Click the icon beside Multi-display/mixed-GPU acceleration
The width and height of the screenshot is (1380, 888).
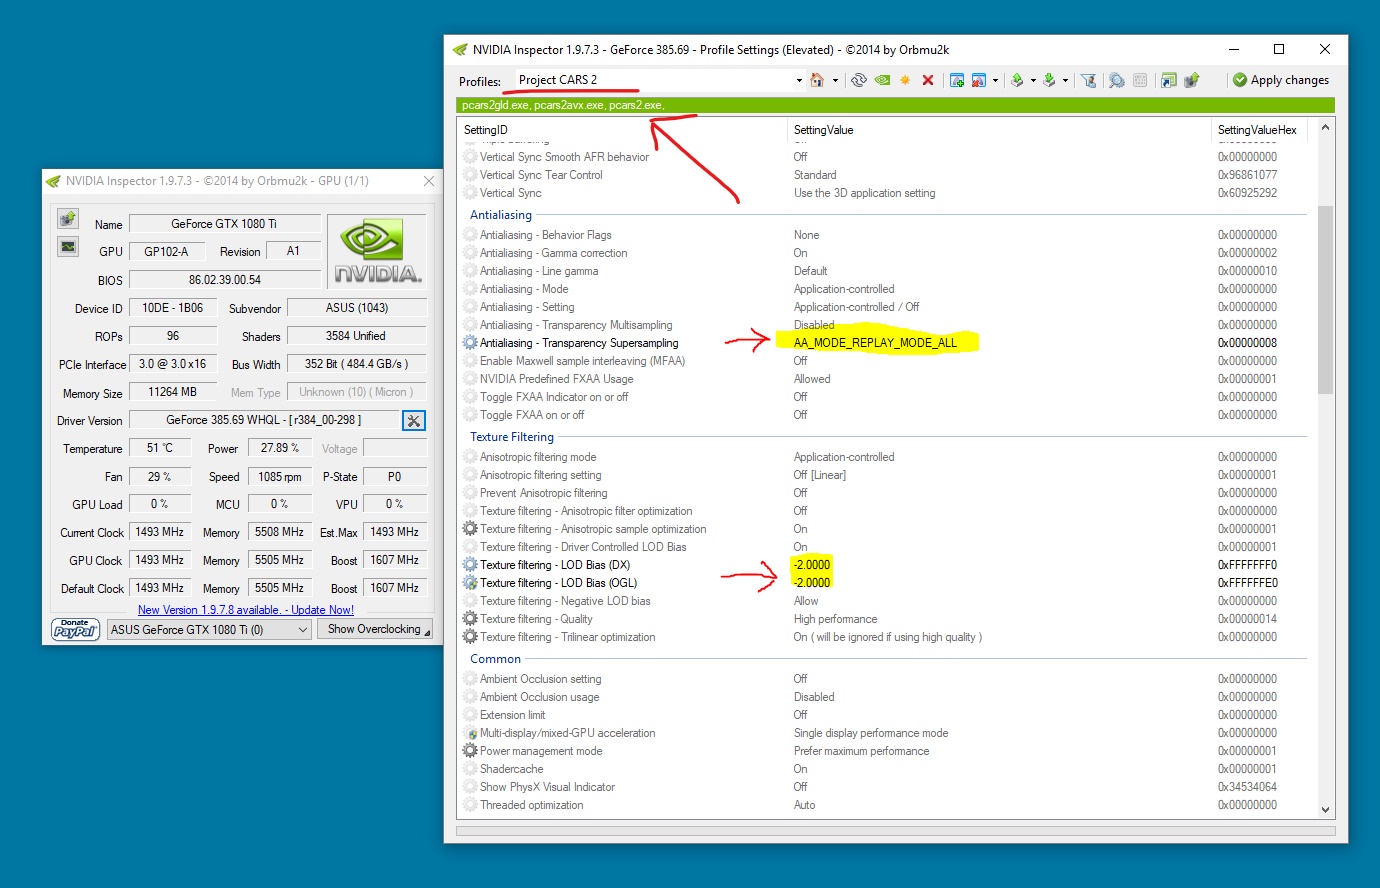point(470,733)
